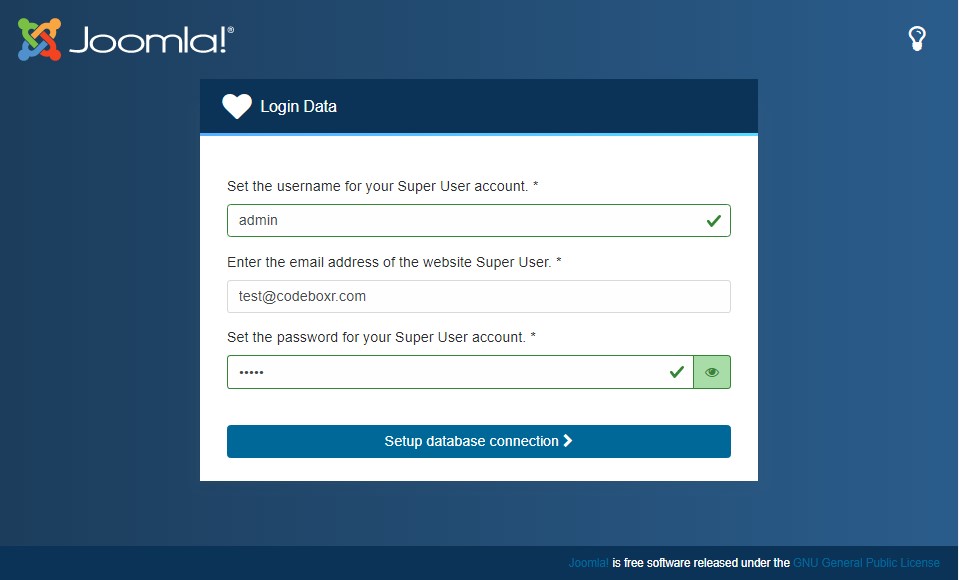Click the lightbulb help icon
The width and height of the screenshot is (959, 580).
(x=917, y=39)
